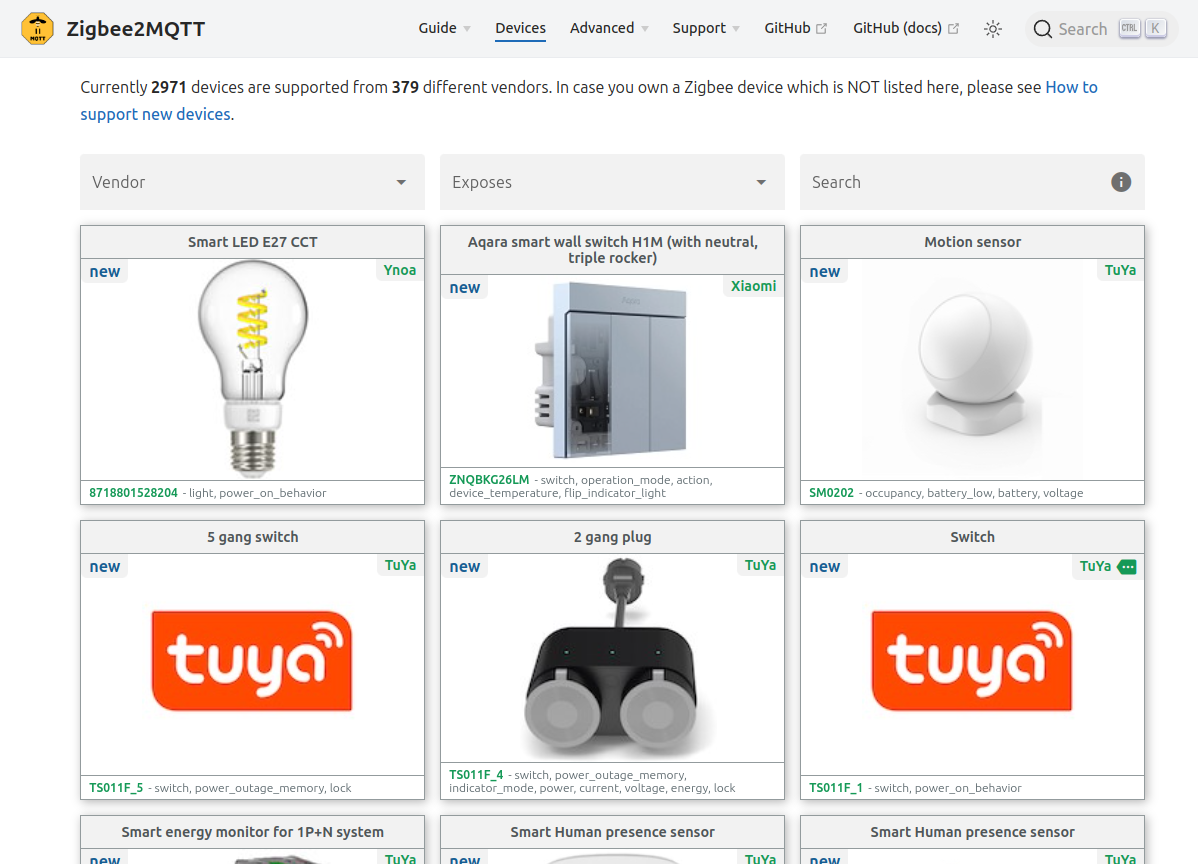Click the green tag icon beside TuYa on Switch card
Image resolution: width=1198 pixels, height=864 pixels.
point(1127,567)
